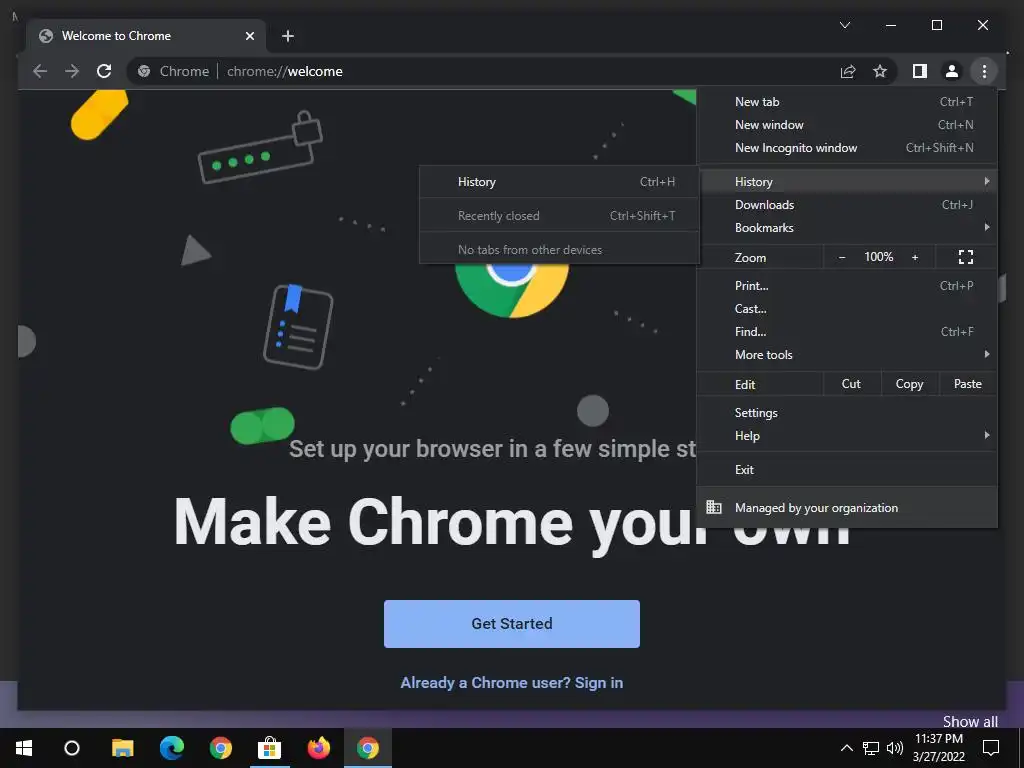Bookmark this tab with star icon
1024x768 pixels.
880,71
